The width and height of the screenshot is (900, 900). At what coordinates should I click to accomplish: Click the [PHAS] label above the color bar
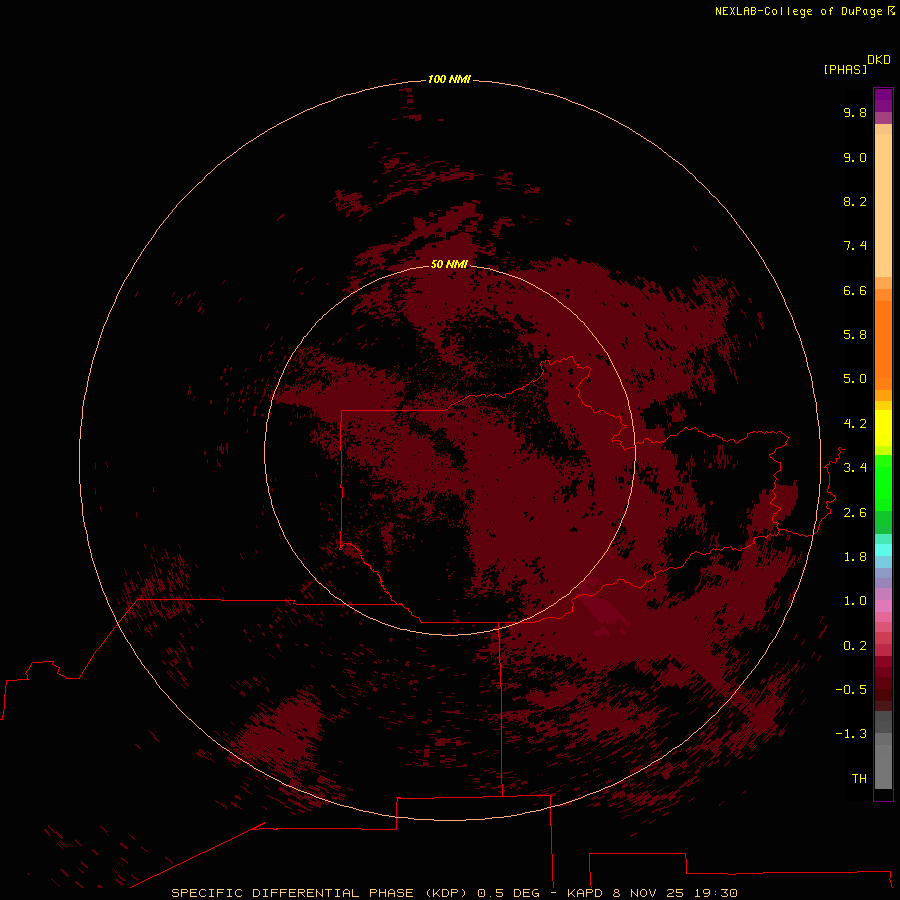pyautogui.click(x=845, y=70)
